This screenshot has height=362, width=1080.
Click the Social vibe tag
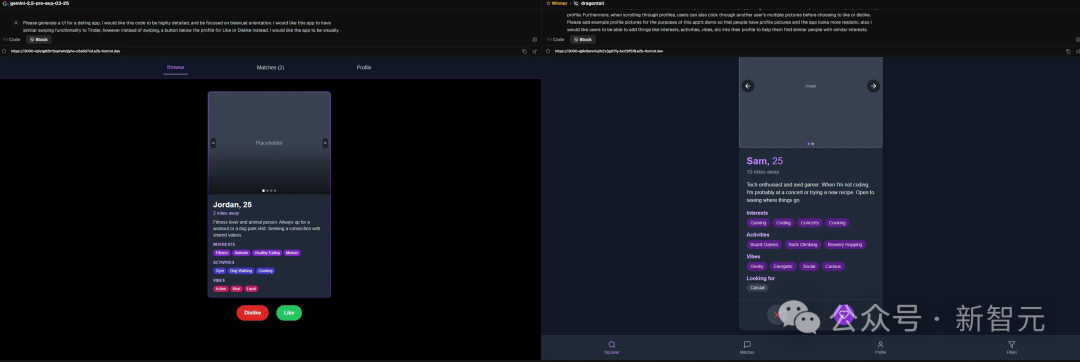click(x=809, y=266)
